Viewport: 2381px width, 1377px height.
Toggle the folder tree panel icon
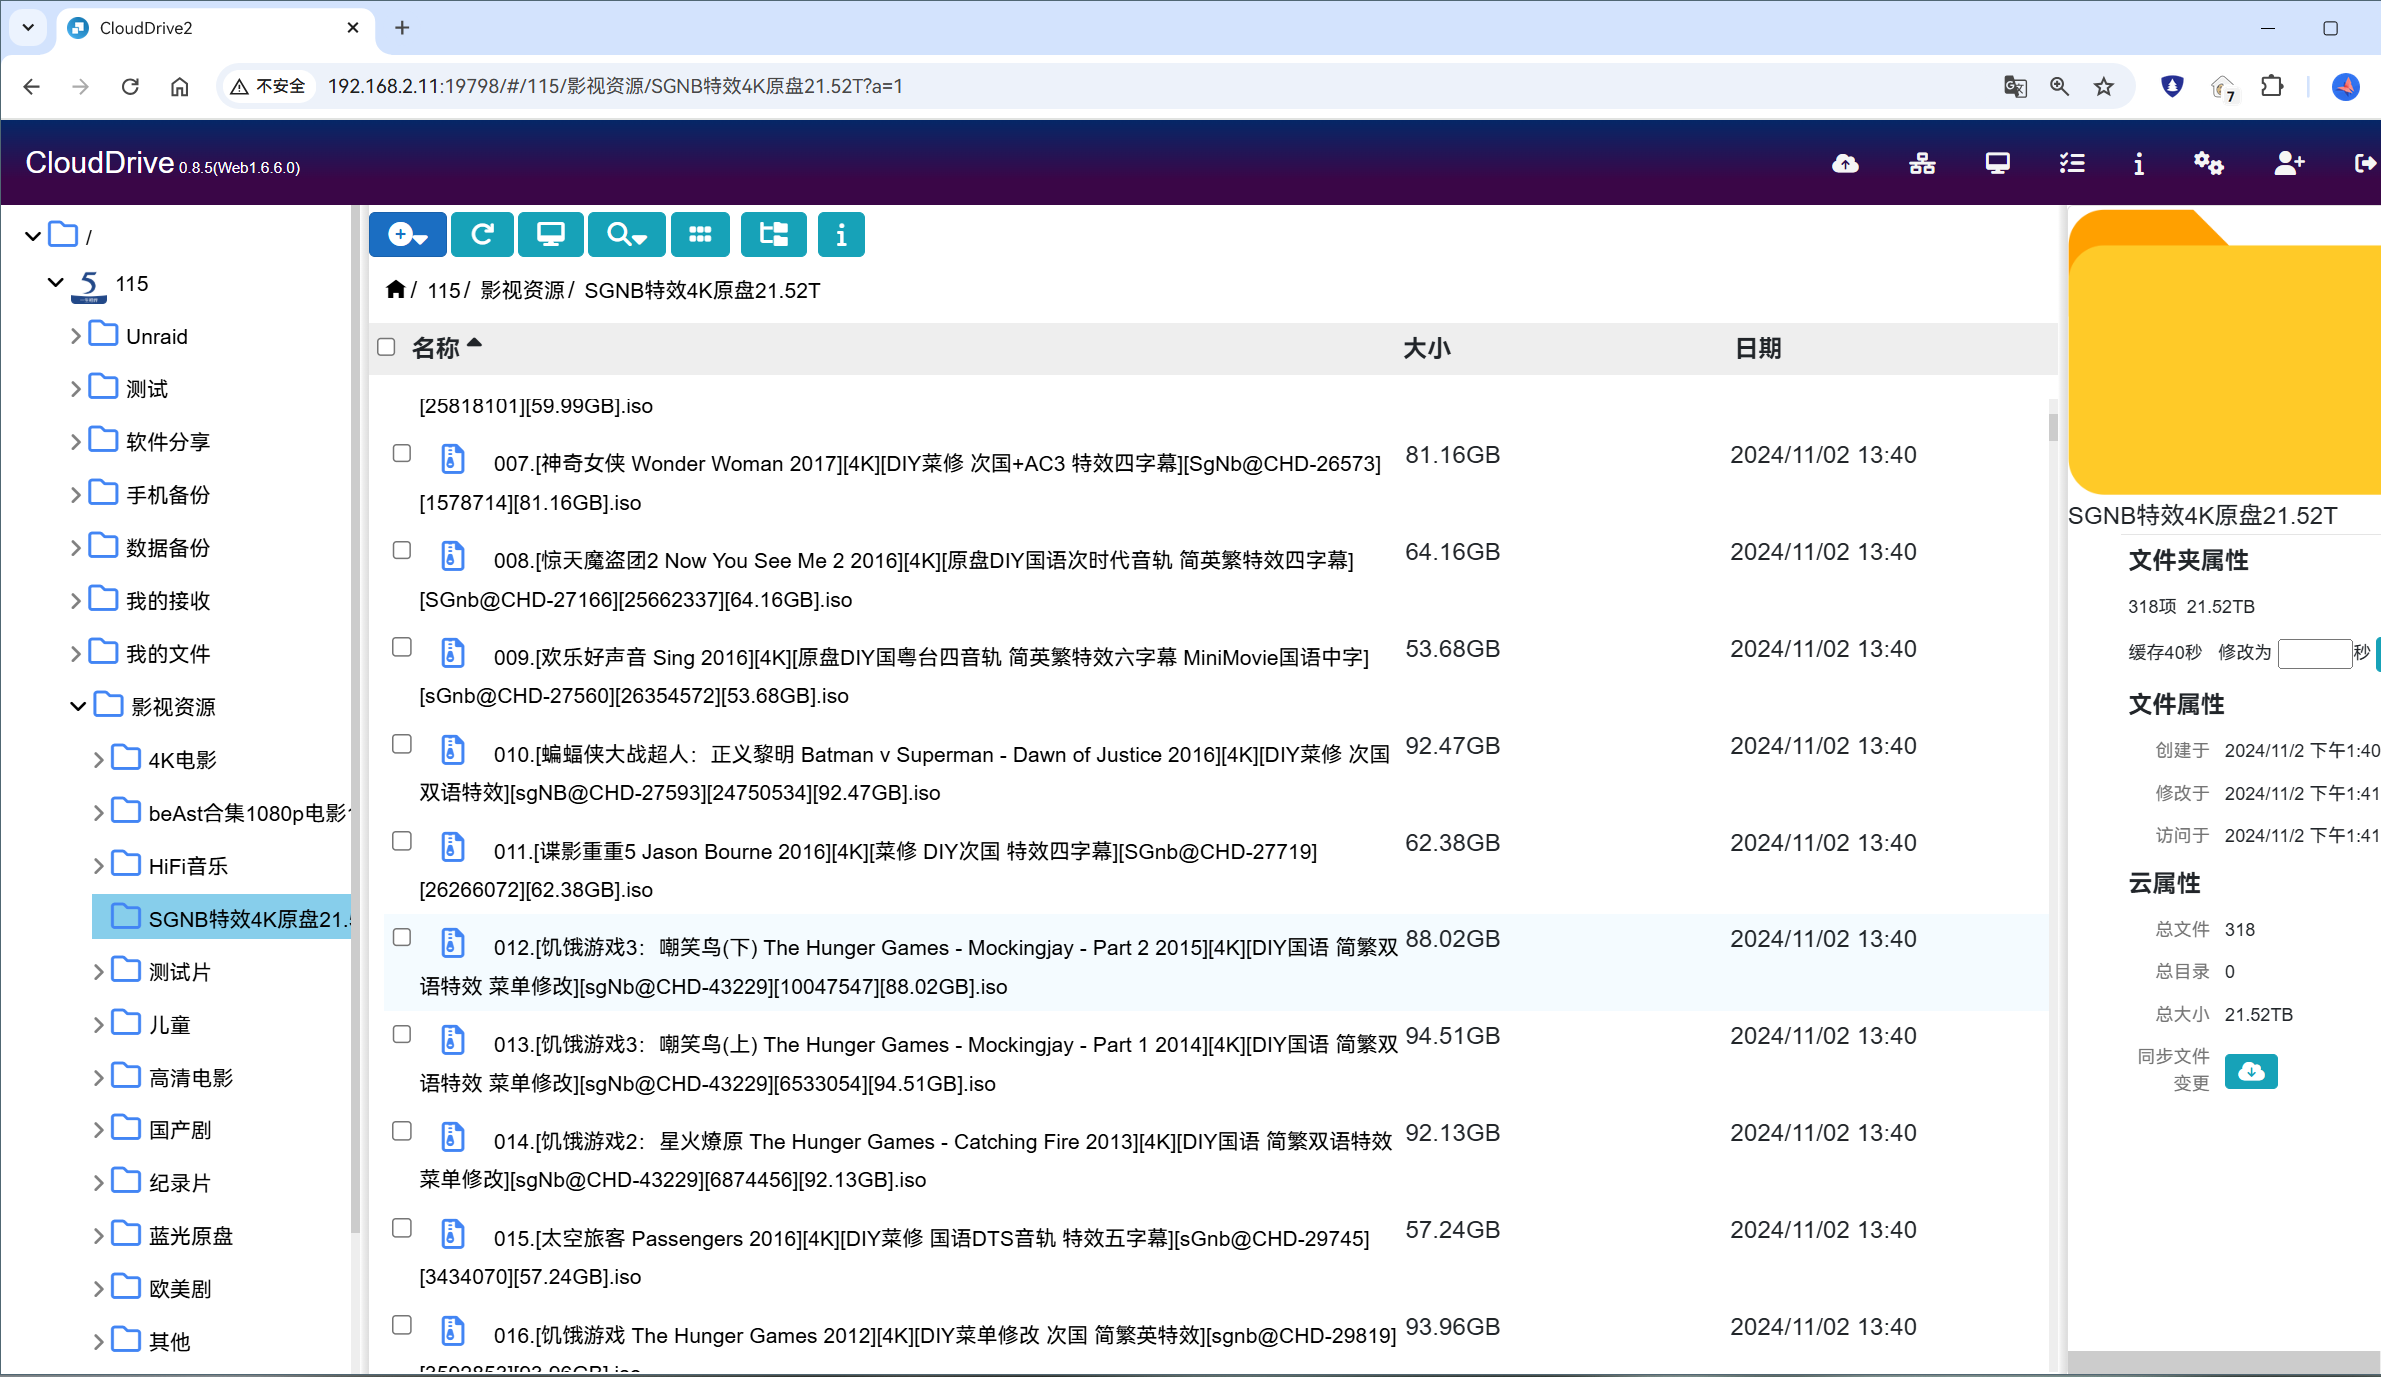pyautogui.click(x=774, y=235)
